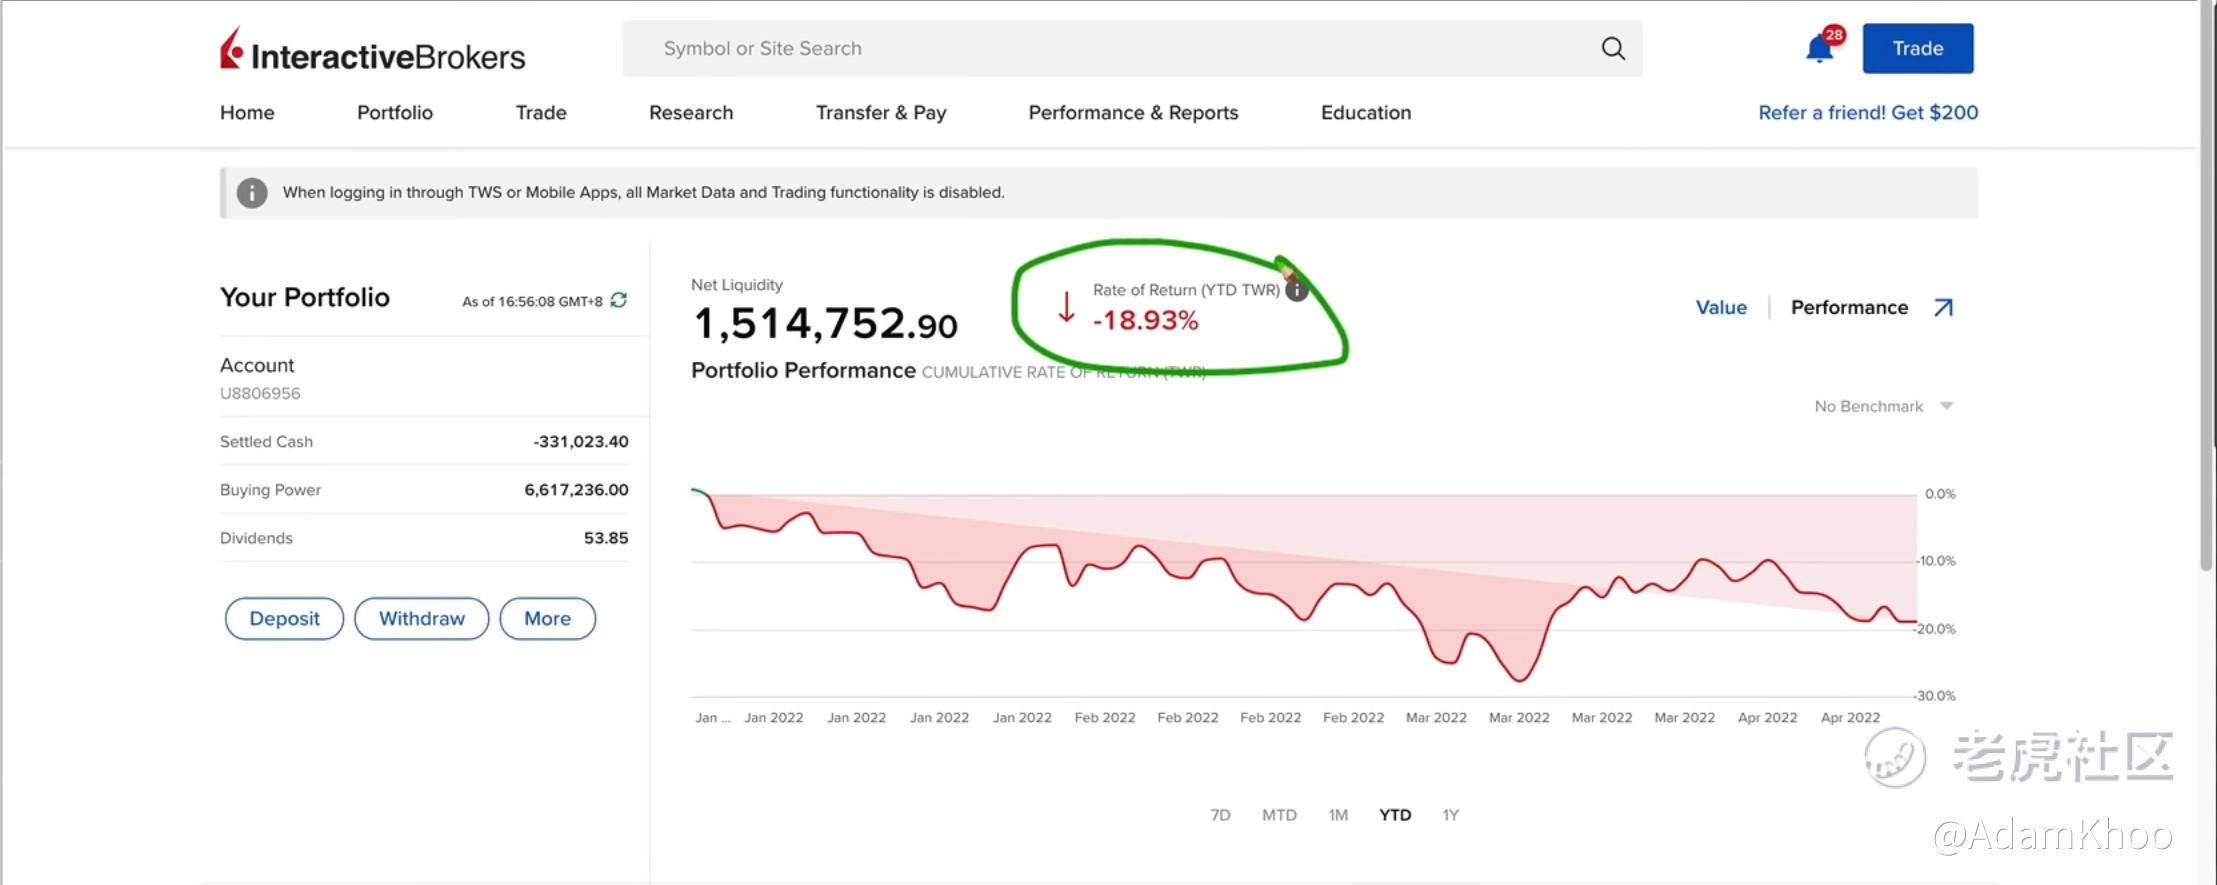Viewport: 2217px width, 885px height.
Task: Select the 7D time range
Action: tap(1220, 815)
